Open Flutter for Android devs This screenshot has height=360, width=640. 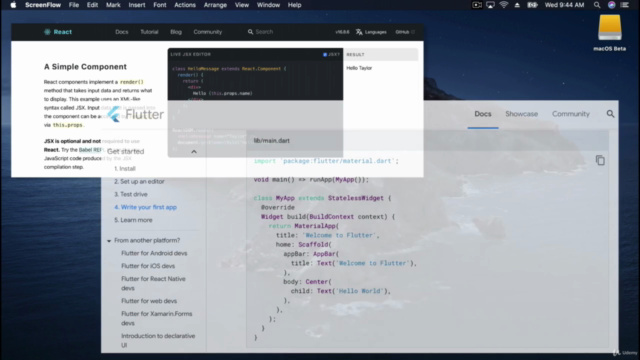coord(154,253)
